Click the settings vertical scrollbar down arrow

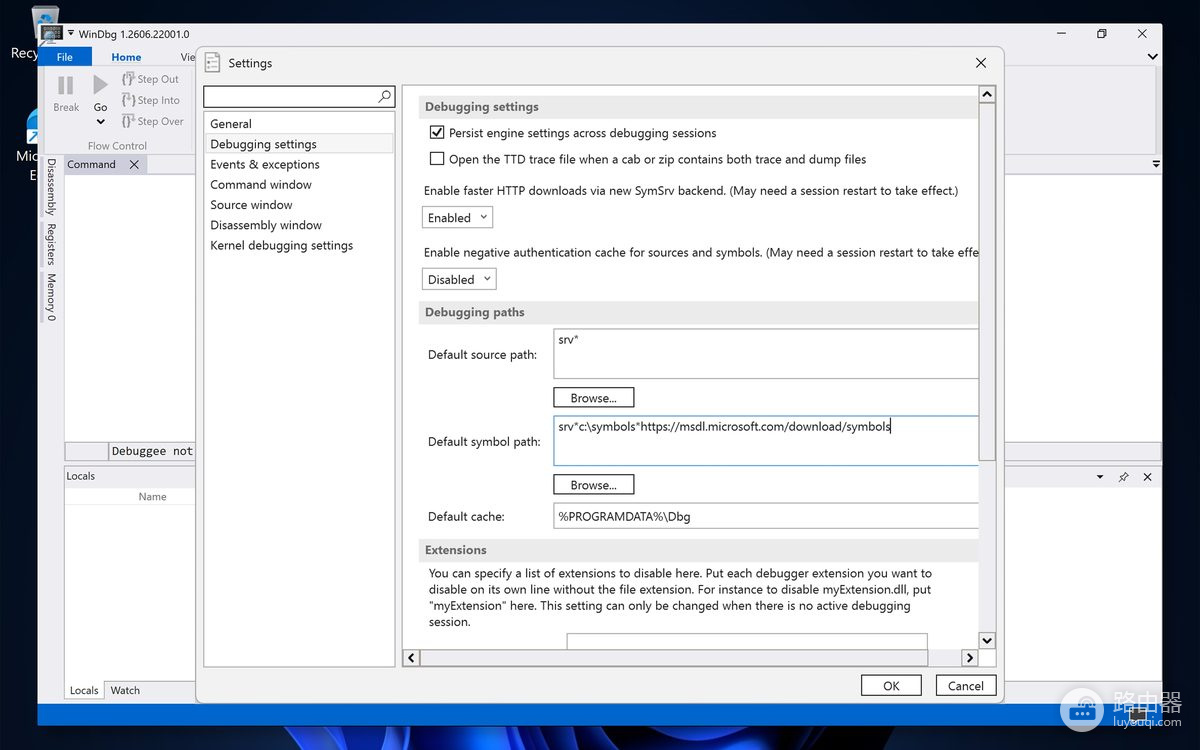(x=987, y=640)
